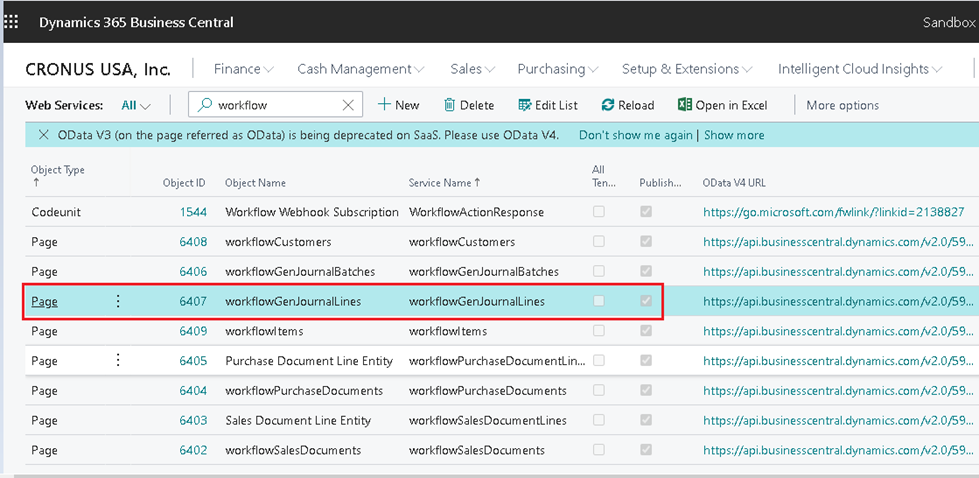
Task: Select Workflow Webhook Subscription object name
Action: pos(312,212)
